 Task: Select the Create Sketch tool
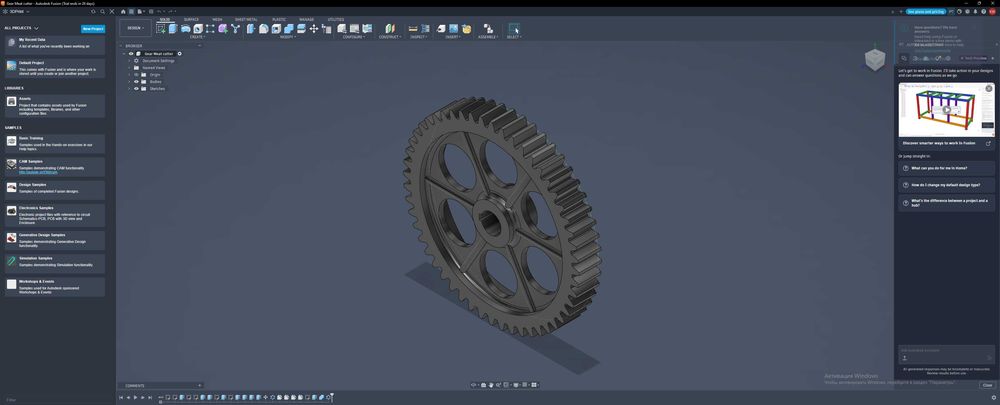[160, 29]
